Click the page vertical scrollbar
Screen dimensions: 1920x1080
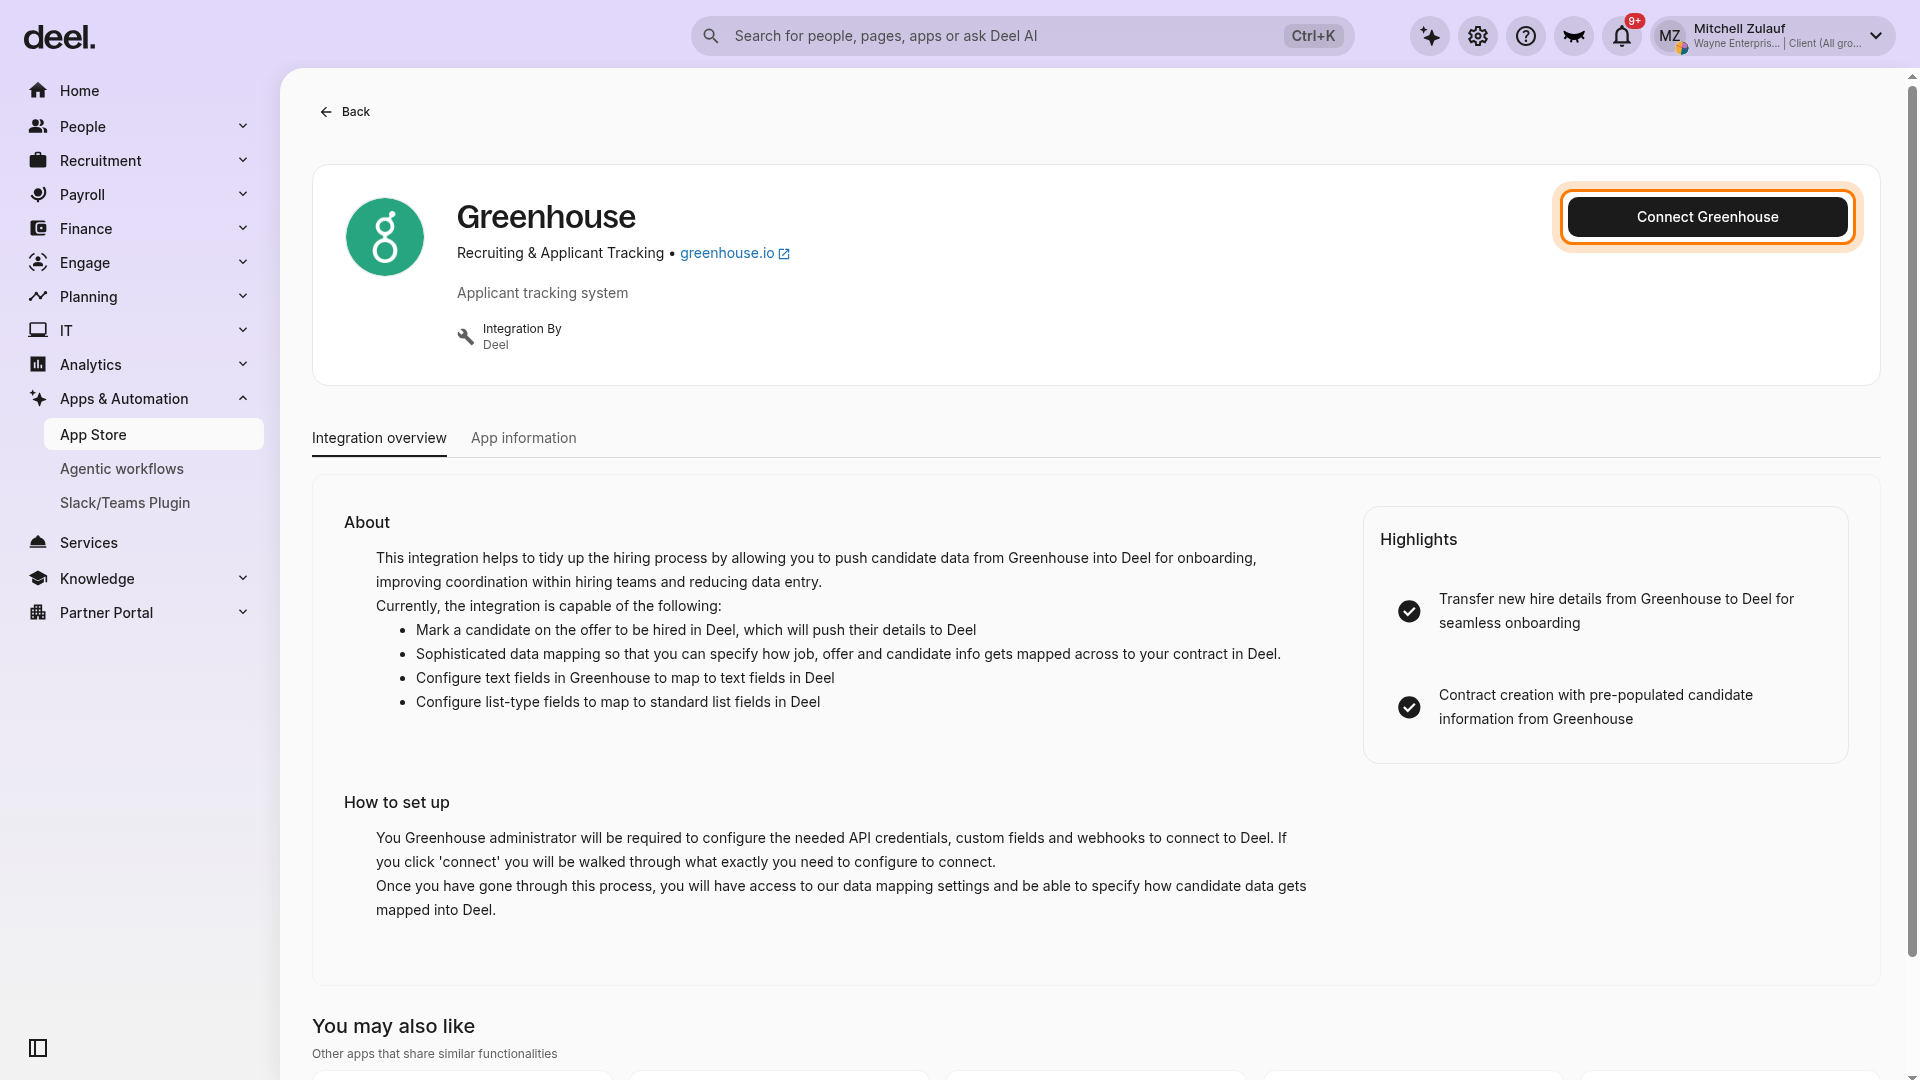pyautogui.click(x=1912, y=520)
